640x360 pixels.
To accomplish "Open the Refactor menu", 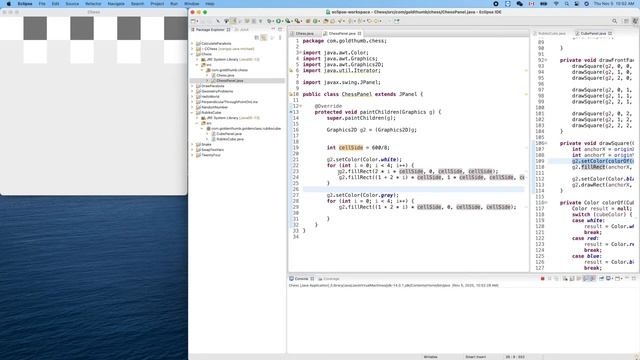I will 93,4.
